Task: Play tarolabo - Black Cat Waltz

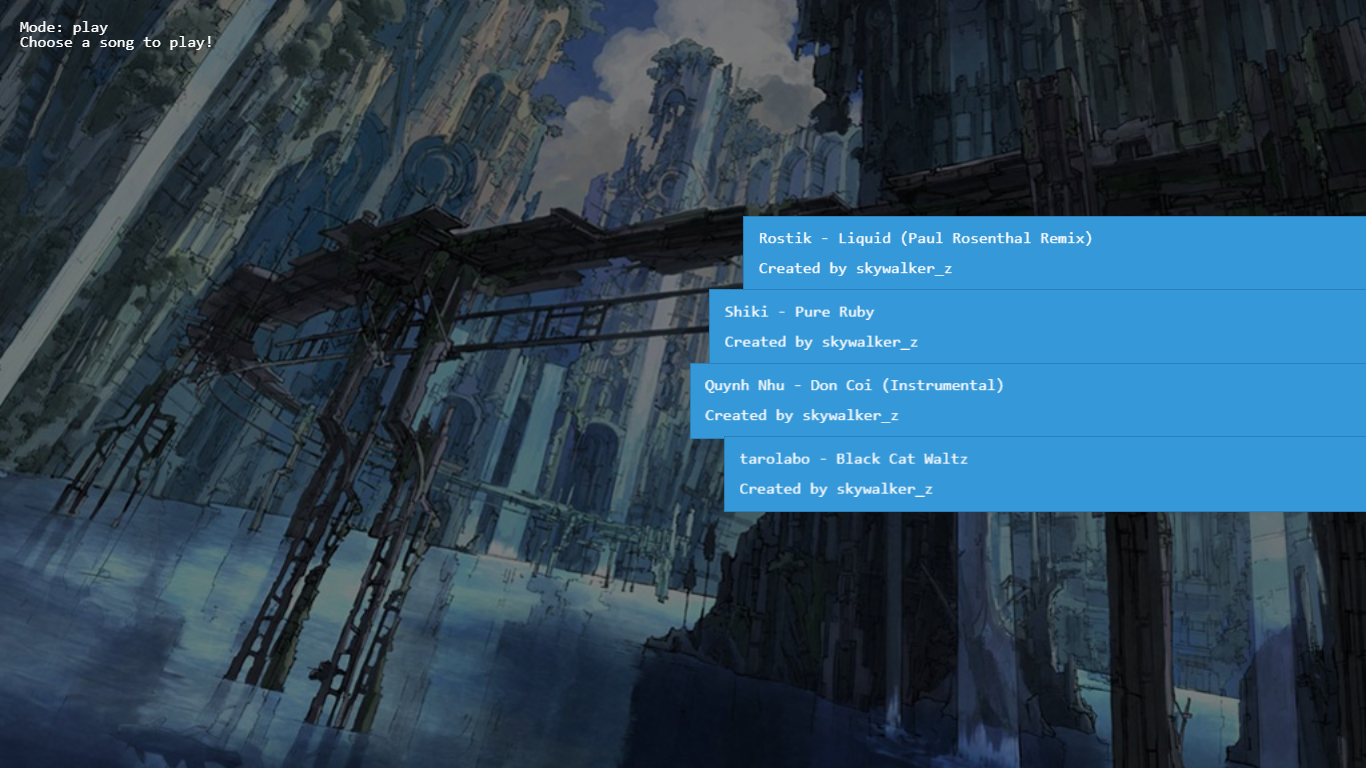Action: coord(1045,474)
